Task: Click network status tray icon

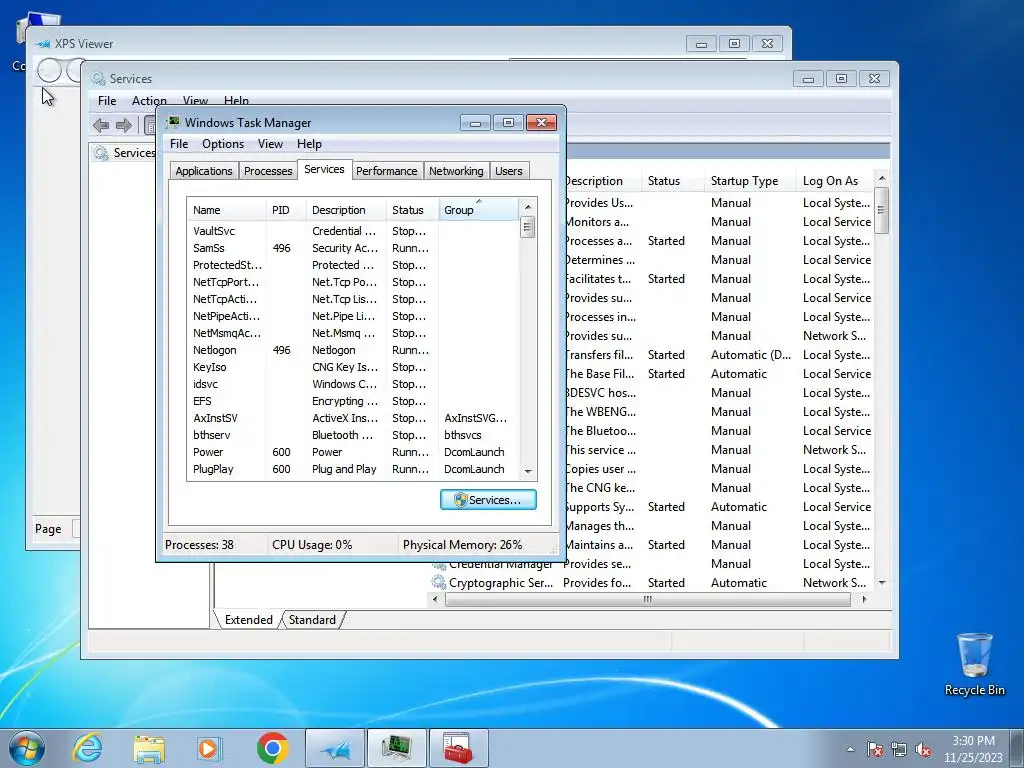Action: (x=899, y=749)
